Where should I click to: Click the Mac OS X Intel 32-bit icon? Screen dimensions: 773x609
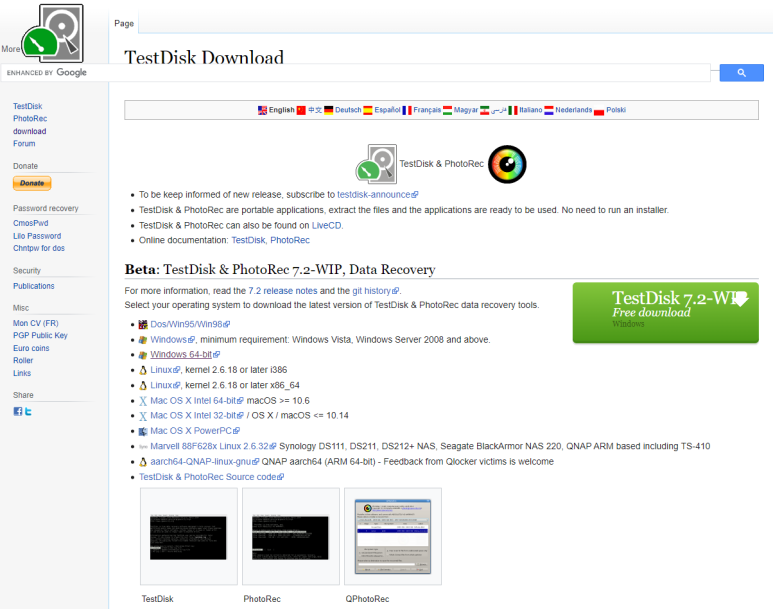point(143,416)
